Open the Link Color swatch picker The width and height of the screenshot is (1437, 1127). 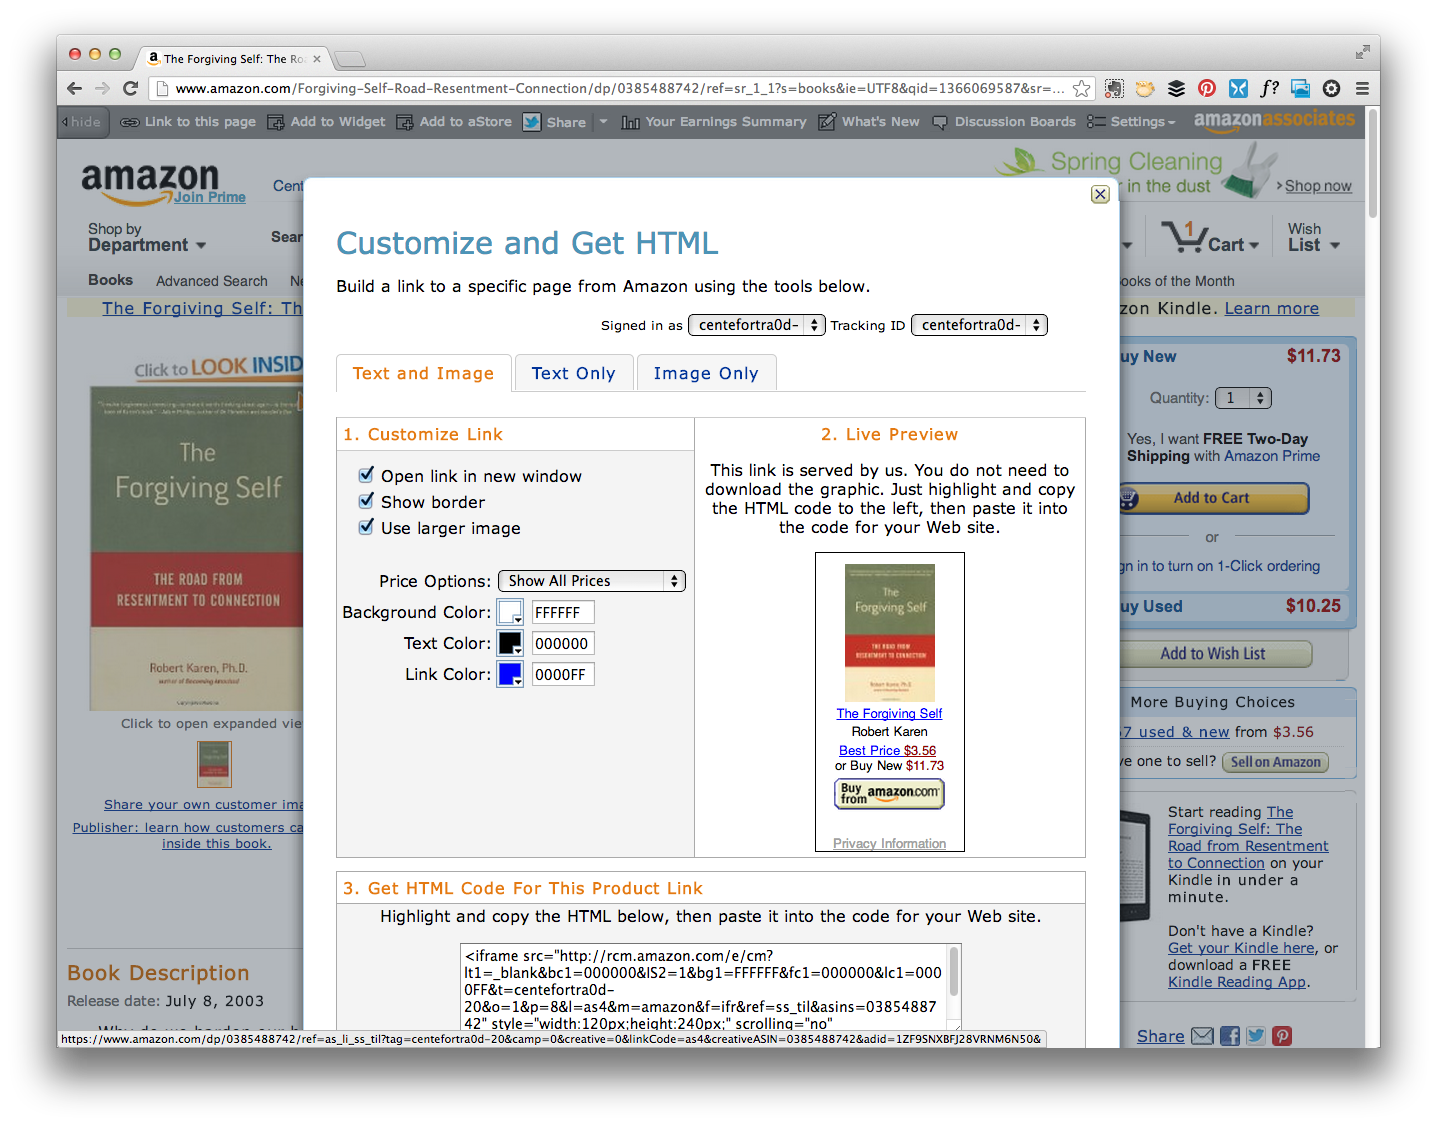[510, 674]
